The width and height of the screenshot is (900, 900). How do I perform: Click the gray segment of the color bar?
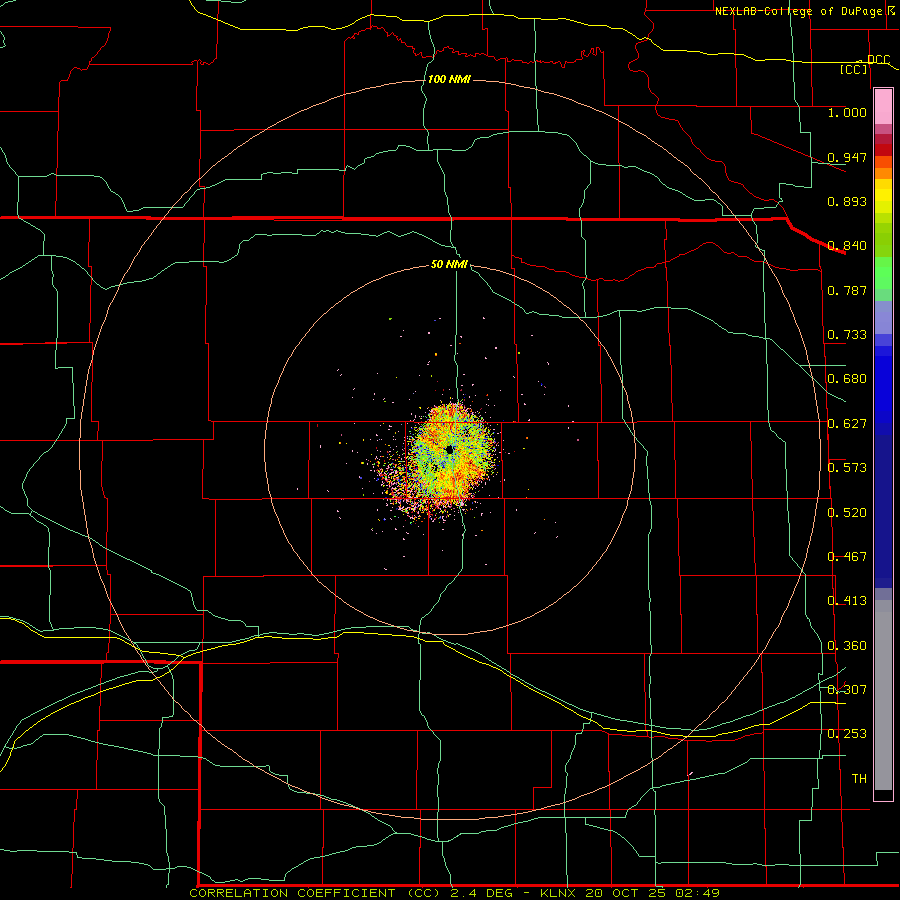pos(883,695)
